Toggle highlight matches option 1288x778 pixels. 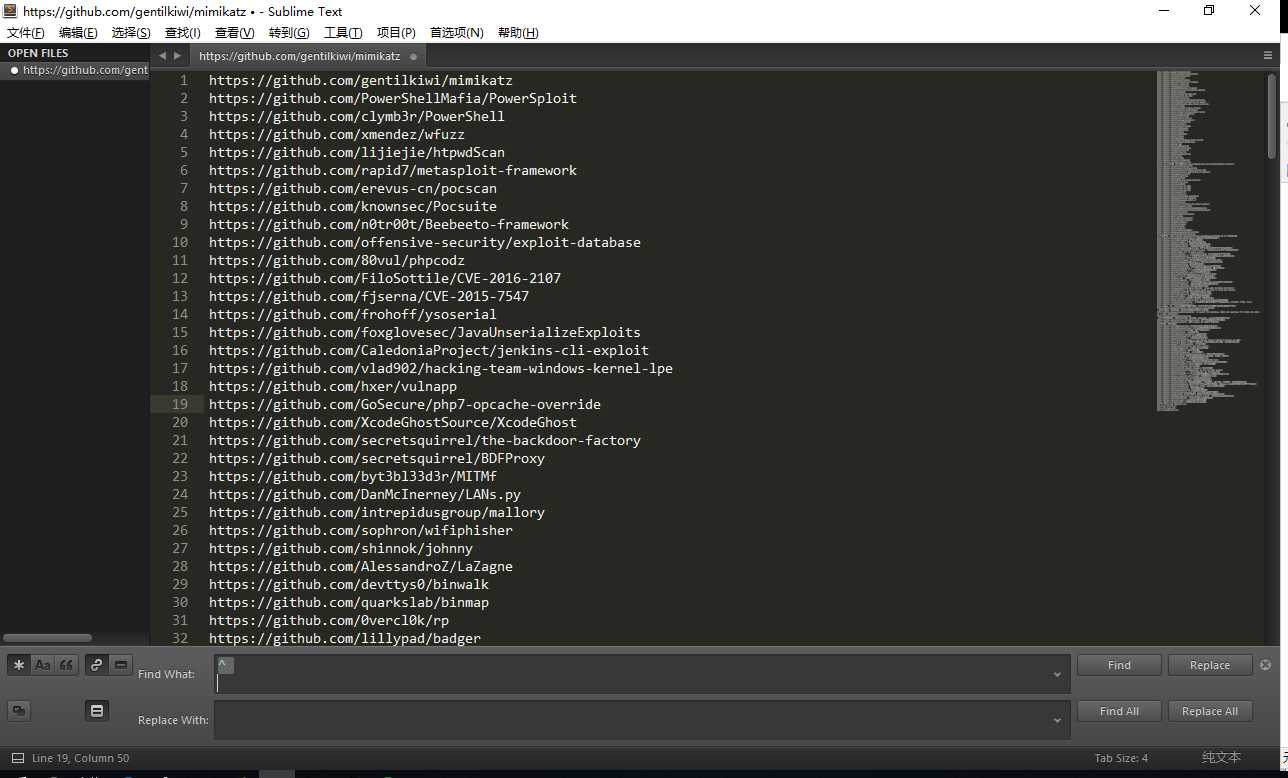click(x=97, y=711)
